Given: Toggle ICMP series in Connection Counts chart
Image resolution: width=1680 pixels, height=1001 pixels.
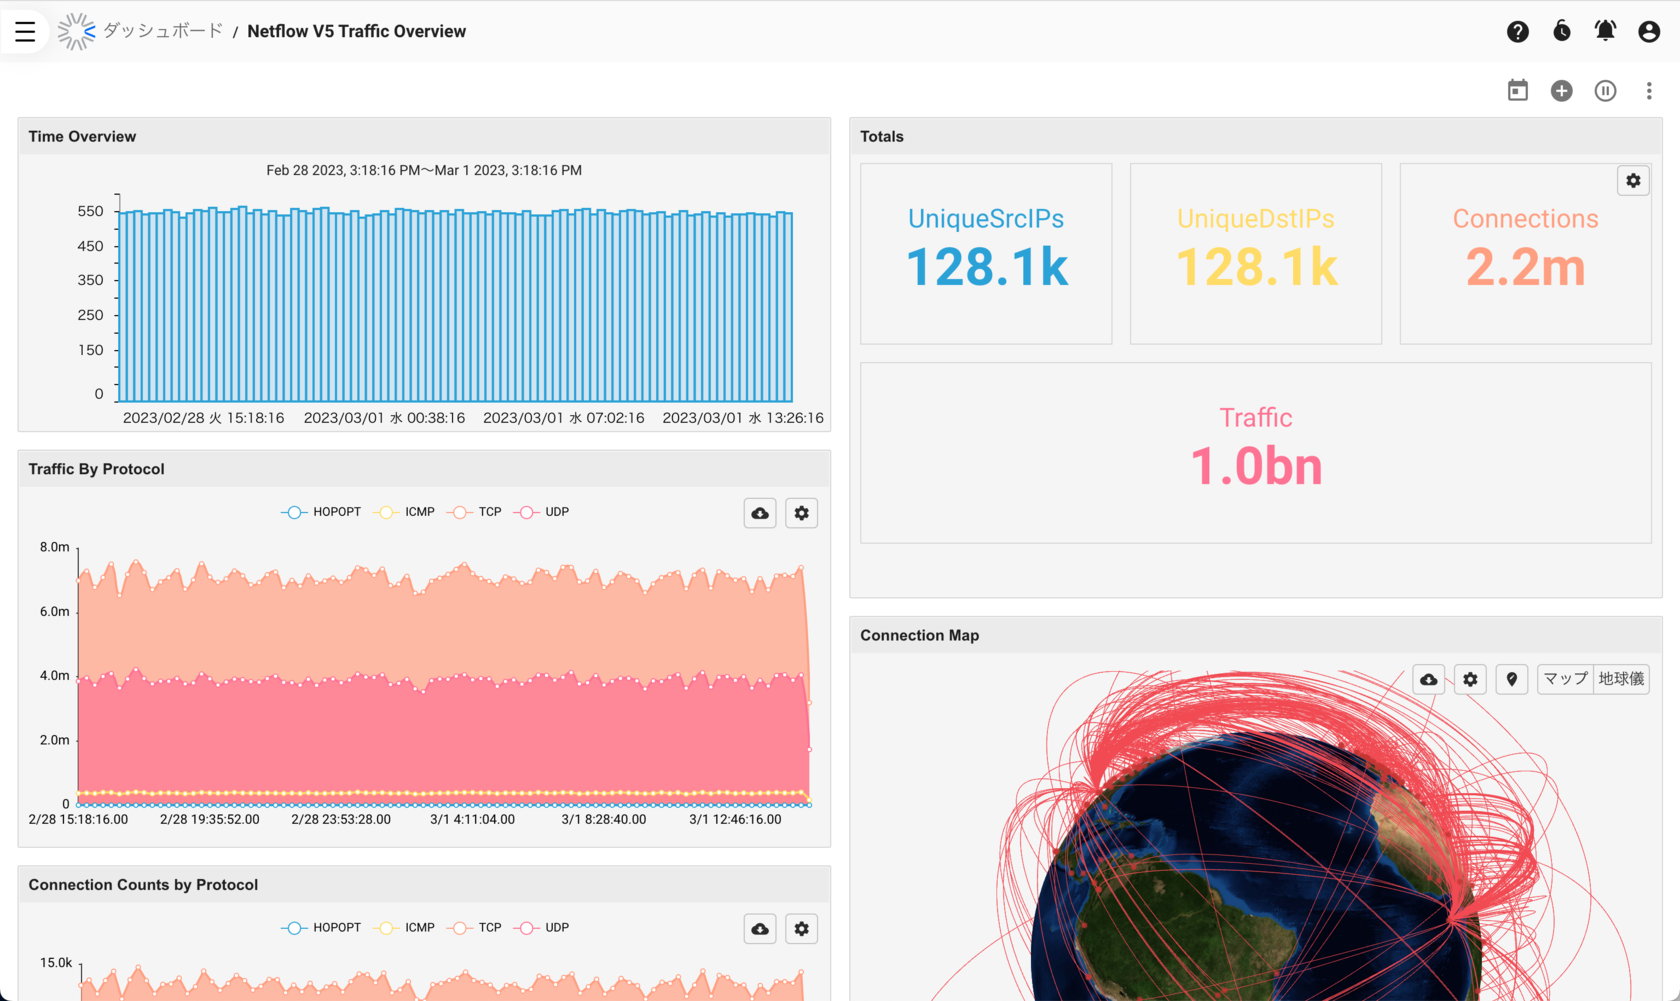Looking at the screenshot, I should click(404, 928).
